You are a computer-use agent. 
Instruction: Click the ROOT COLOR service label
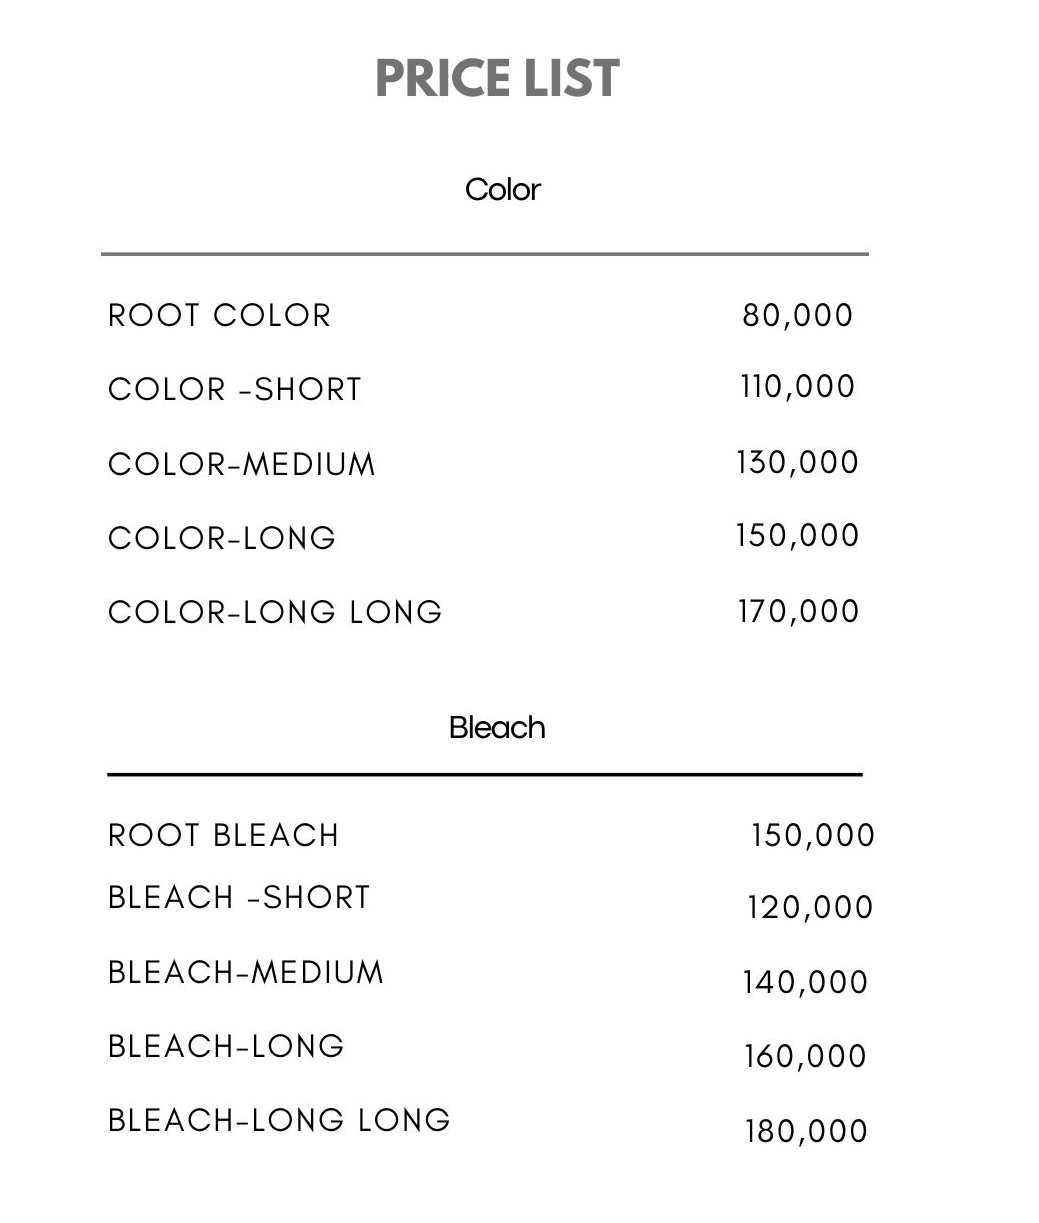click(219, 315)
